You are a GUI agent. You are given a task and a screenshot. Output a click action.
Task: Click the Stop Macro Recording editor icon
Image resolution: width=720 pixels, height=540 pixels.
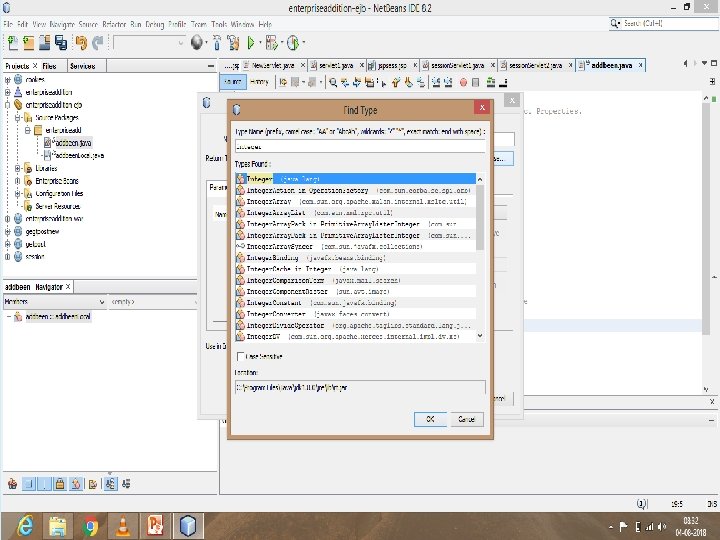(x=476, y=82)
